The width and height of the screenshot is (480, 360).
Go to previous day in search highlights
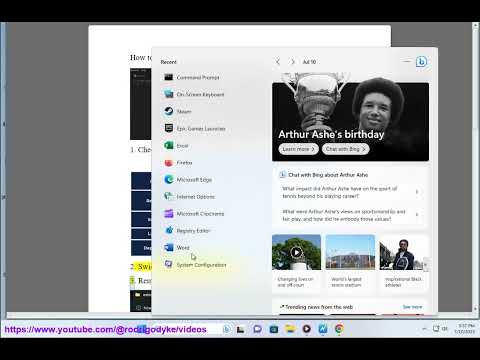278,62
